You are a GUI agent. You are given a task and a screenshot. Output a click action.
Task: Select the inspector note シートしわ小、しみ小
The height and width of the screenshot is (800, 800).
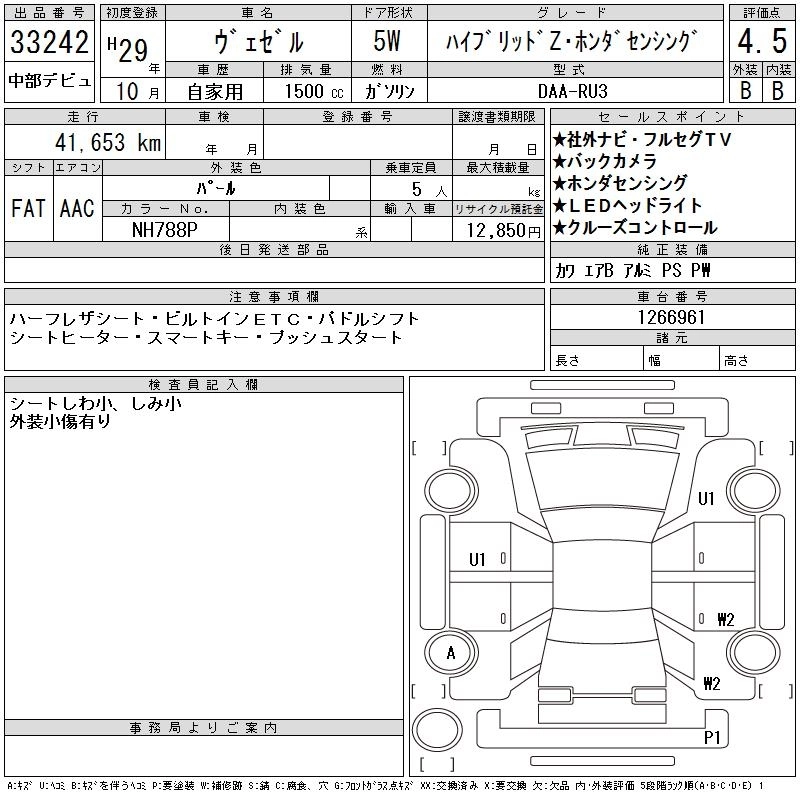(x=95, y=404)
